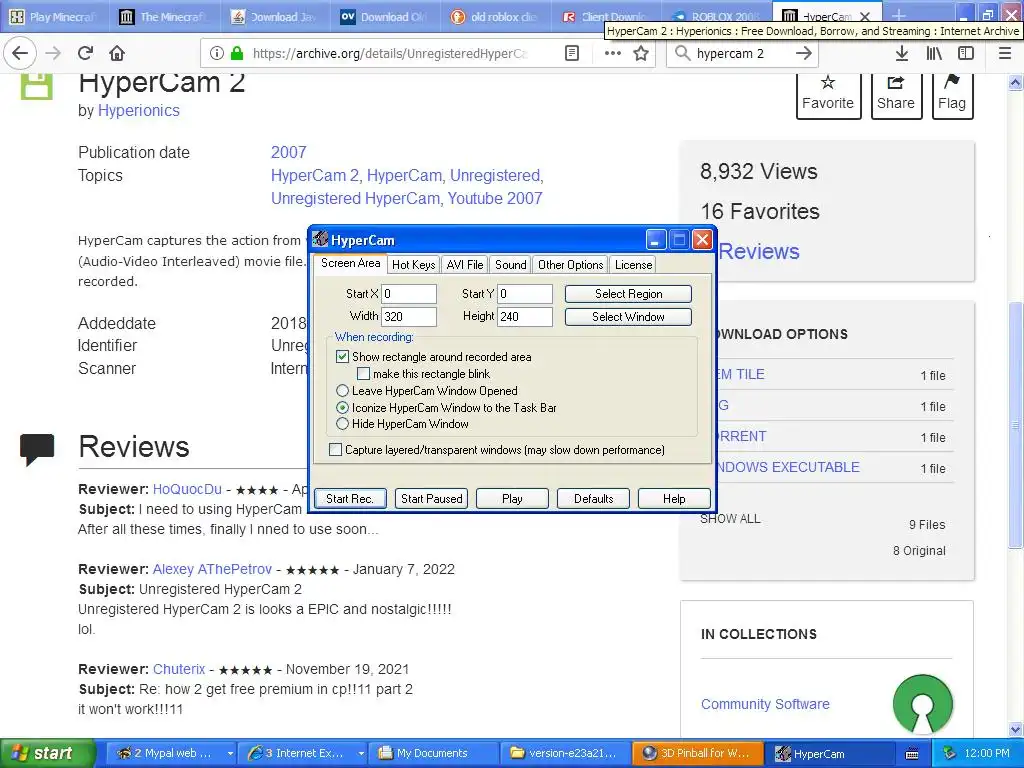Switch to the Sound tab
The height and width of the screenshot is (768, 1024).
510,264
